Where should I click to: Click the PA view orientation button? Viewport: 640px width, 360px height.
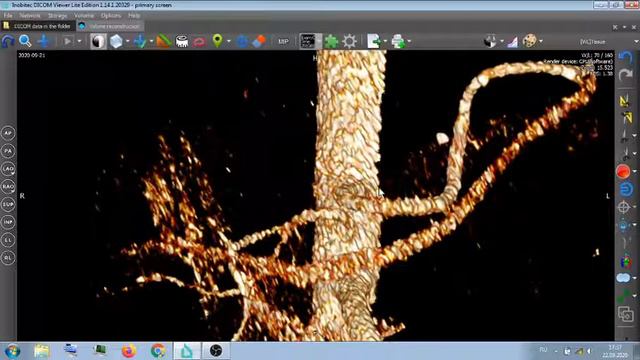[x=8, y=151]
